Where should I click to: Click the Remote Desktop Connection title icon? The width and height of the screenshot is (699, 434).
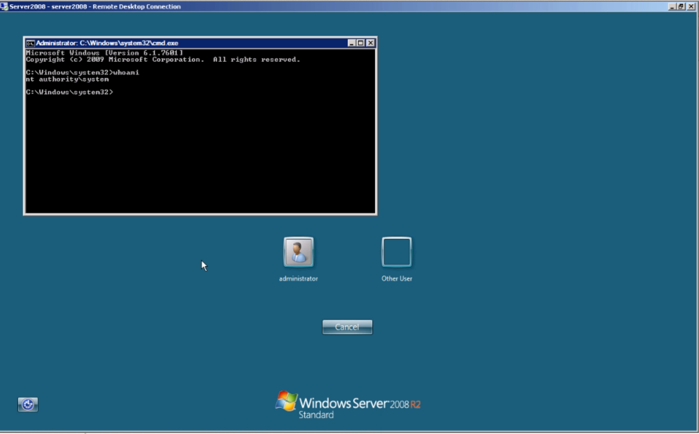point(4,6)
